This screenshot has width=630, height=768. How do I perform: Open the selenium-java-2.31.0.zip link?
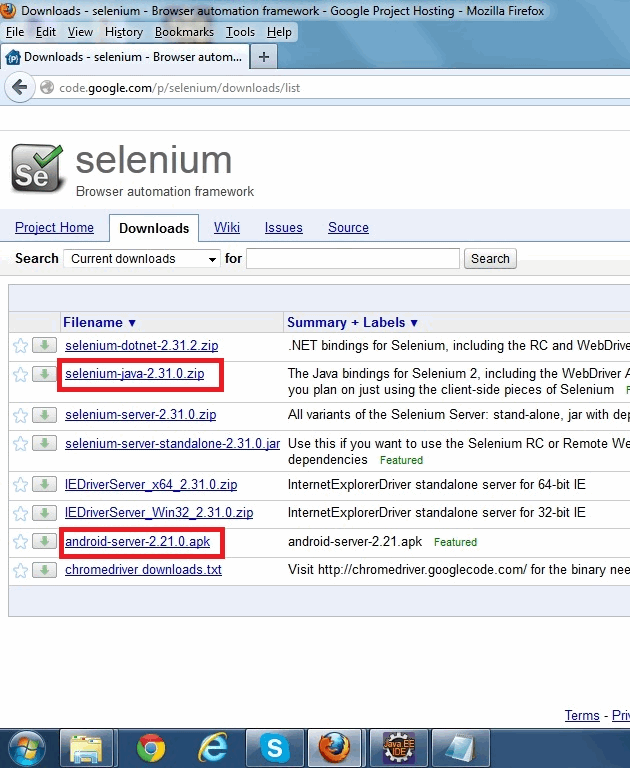pos(135,374)
